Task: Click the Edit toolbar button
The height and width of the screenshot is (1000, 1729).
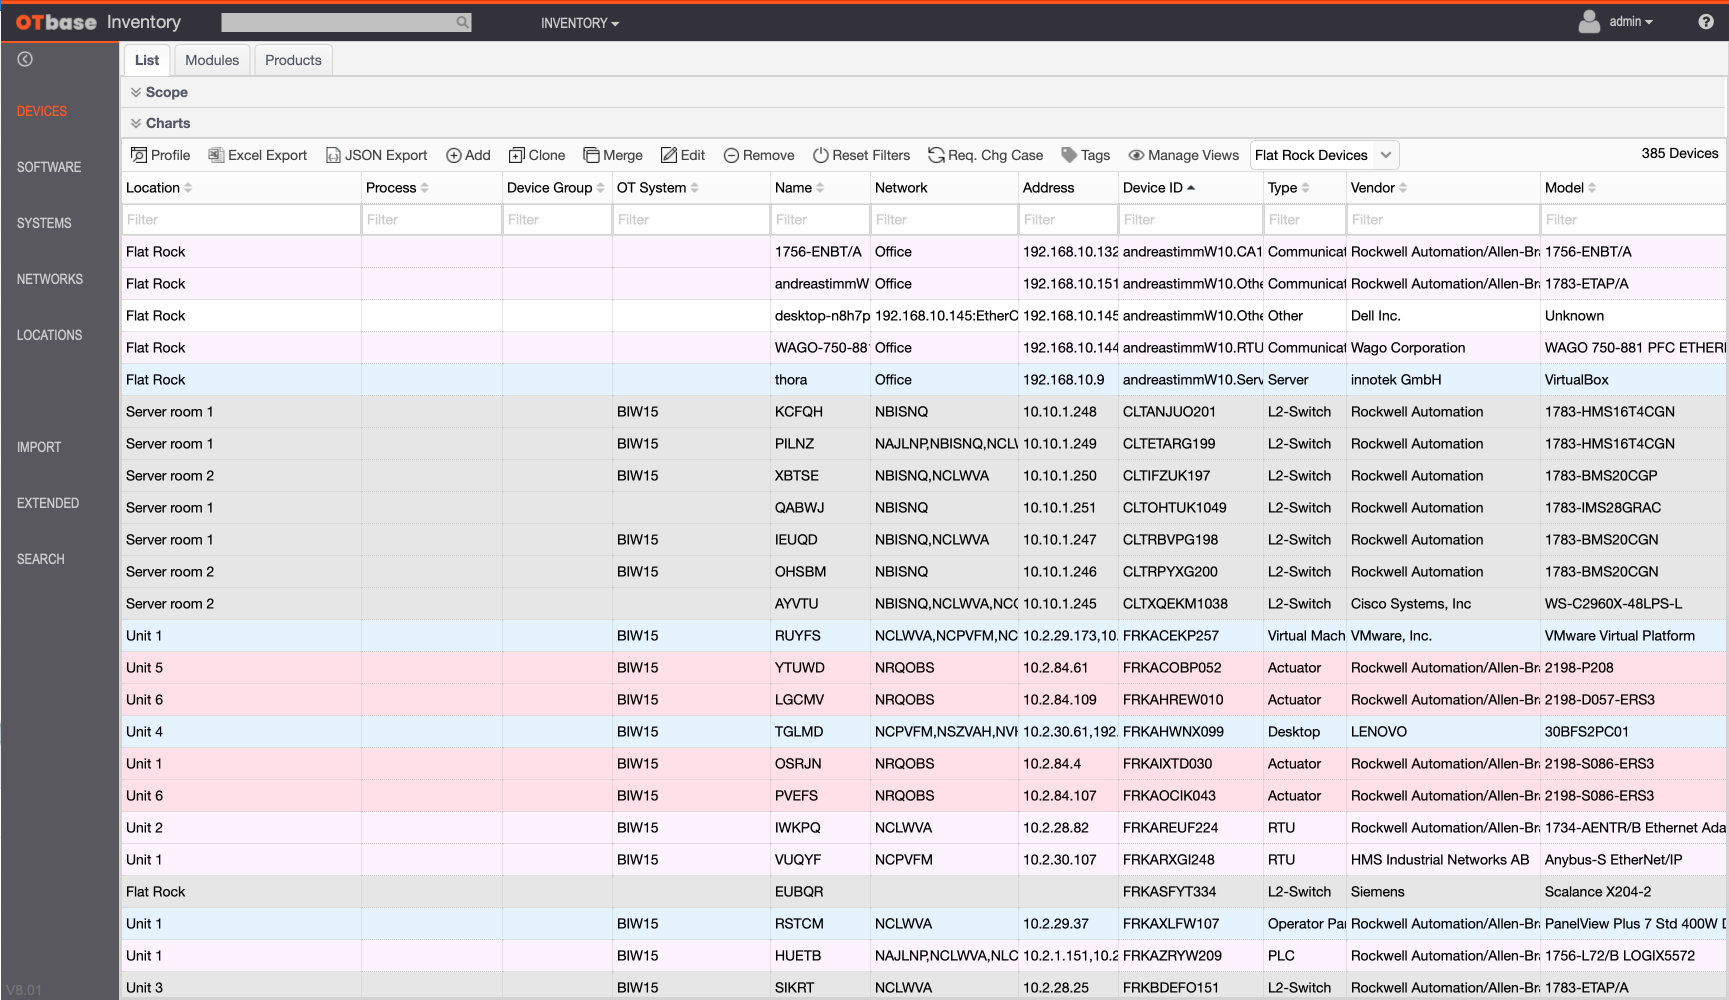Action: [x=683, y=155]
